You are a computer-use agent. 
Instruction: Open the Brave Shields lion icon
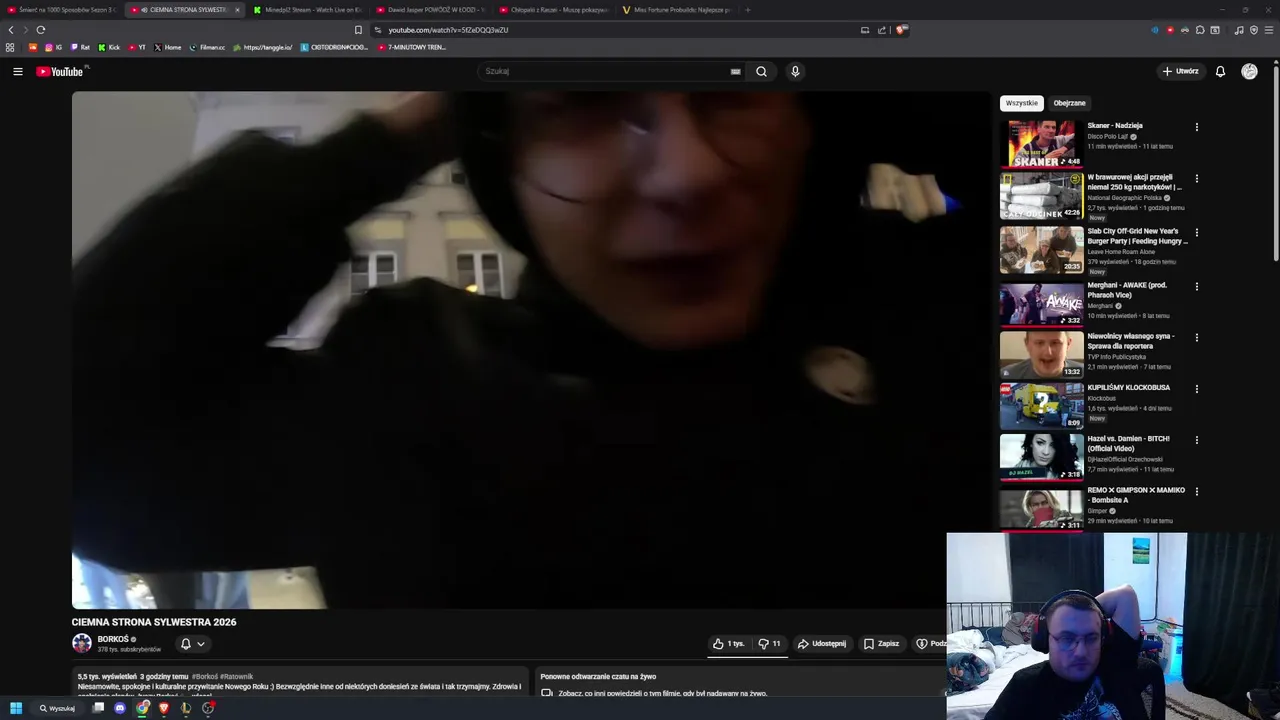[901, 30]
